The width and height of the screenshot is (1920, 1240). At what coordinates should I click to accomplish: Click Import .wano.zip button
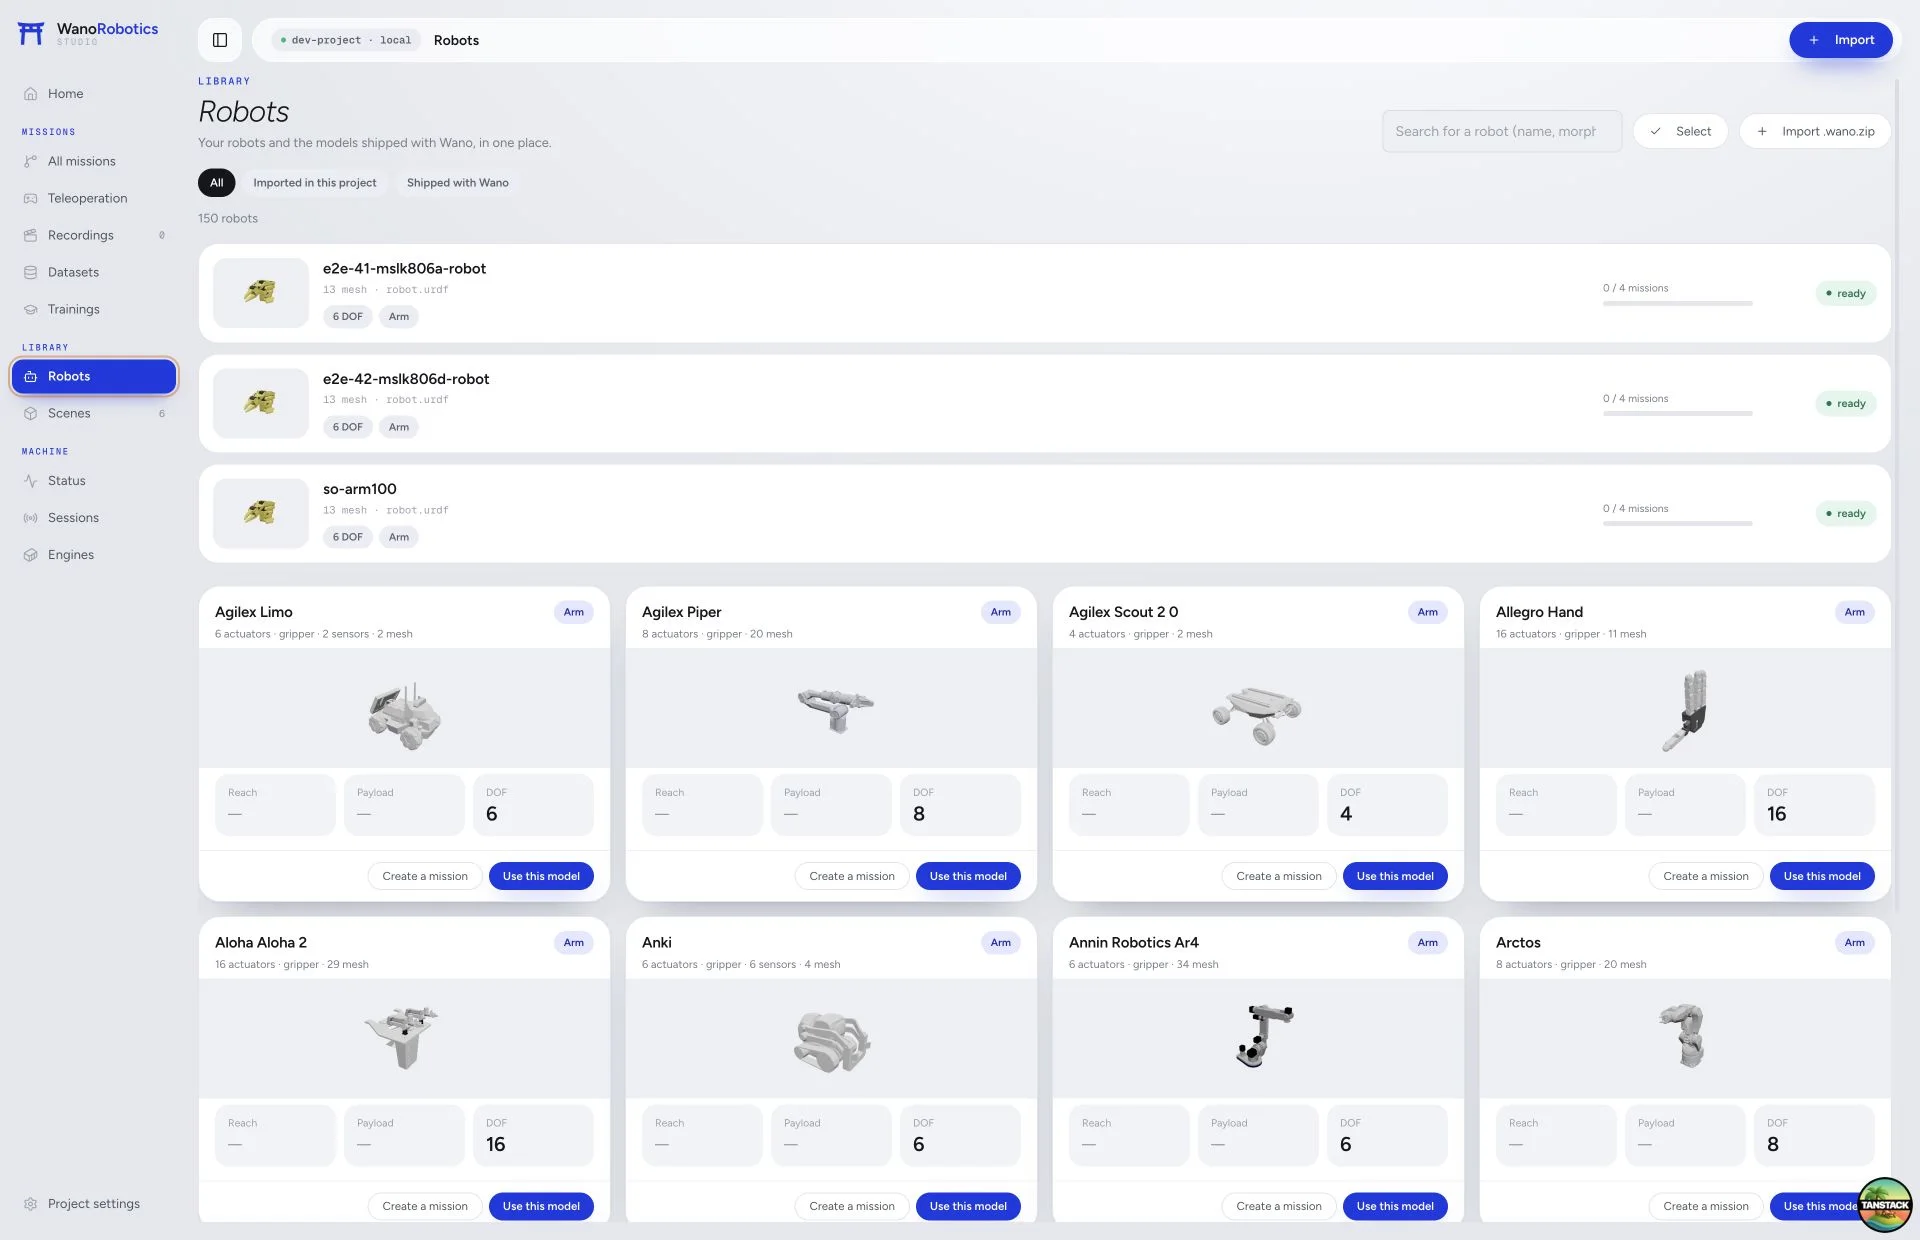click(1815, 131)
